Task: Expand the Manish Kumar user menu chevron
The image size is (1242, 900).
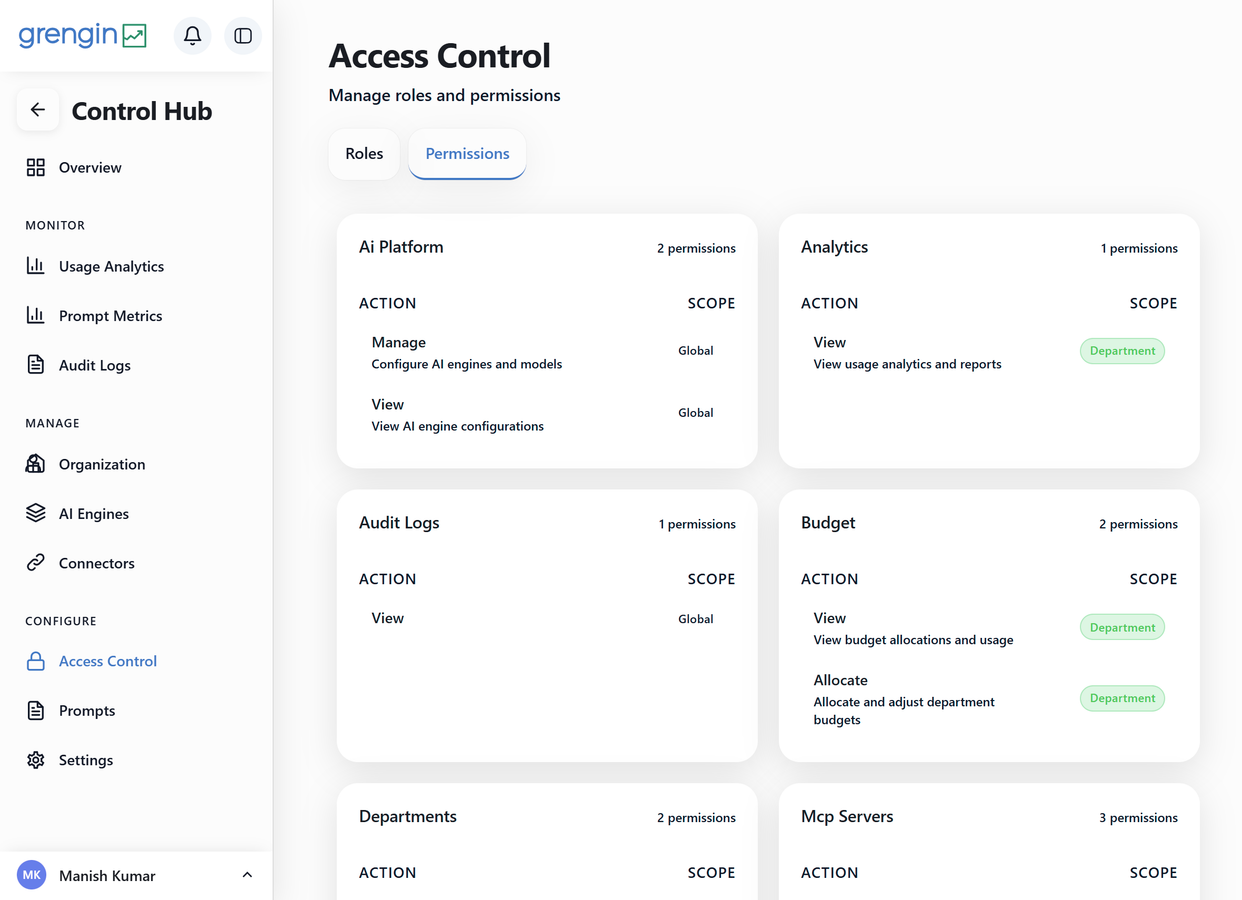Action: (247, 875)
